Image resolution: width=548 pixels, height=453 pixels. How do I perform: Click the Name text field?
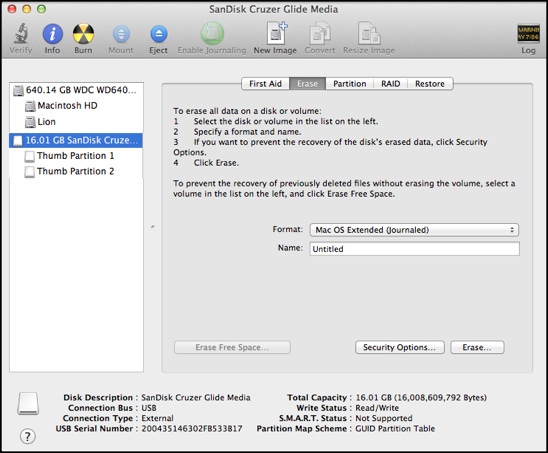coord(414,249)
